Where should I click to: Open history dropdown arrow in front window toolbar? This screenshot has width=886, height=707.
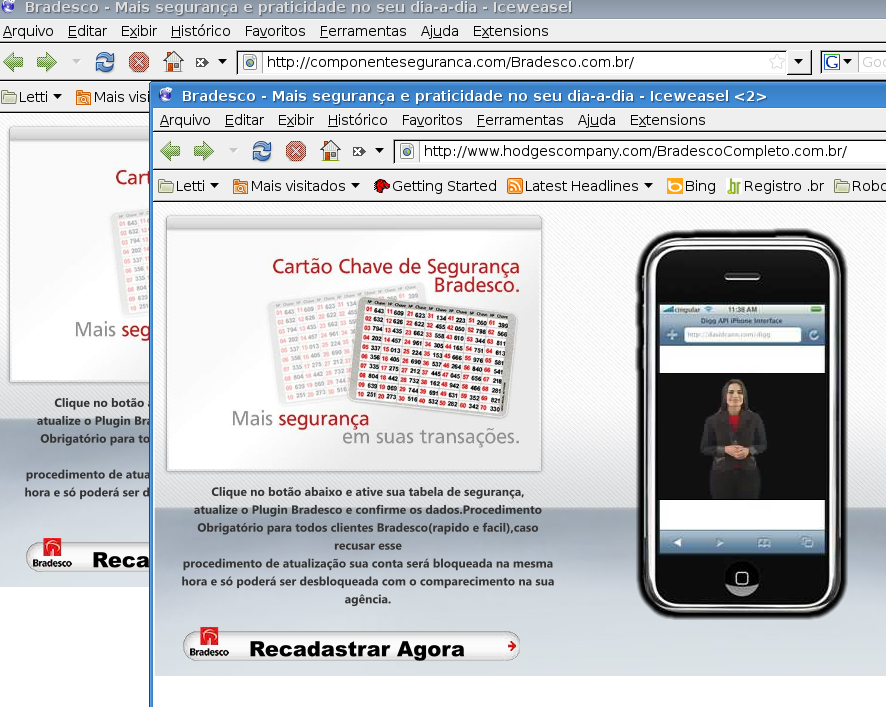pyautogui.click(x=233, y=151)
